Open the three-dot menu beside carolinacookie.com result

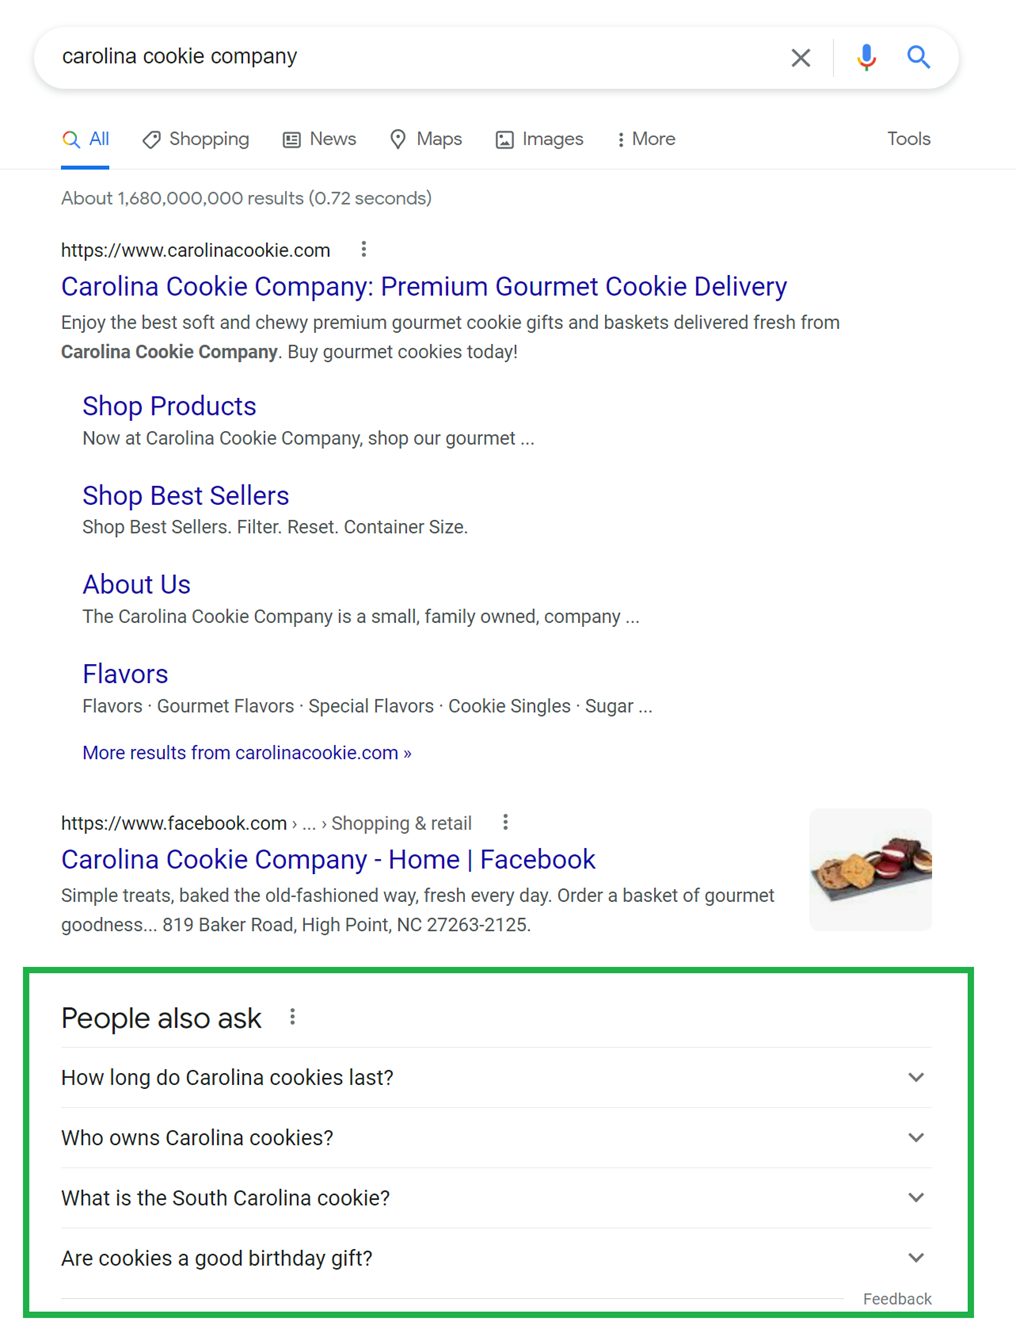point(364,249)
